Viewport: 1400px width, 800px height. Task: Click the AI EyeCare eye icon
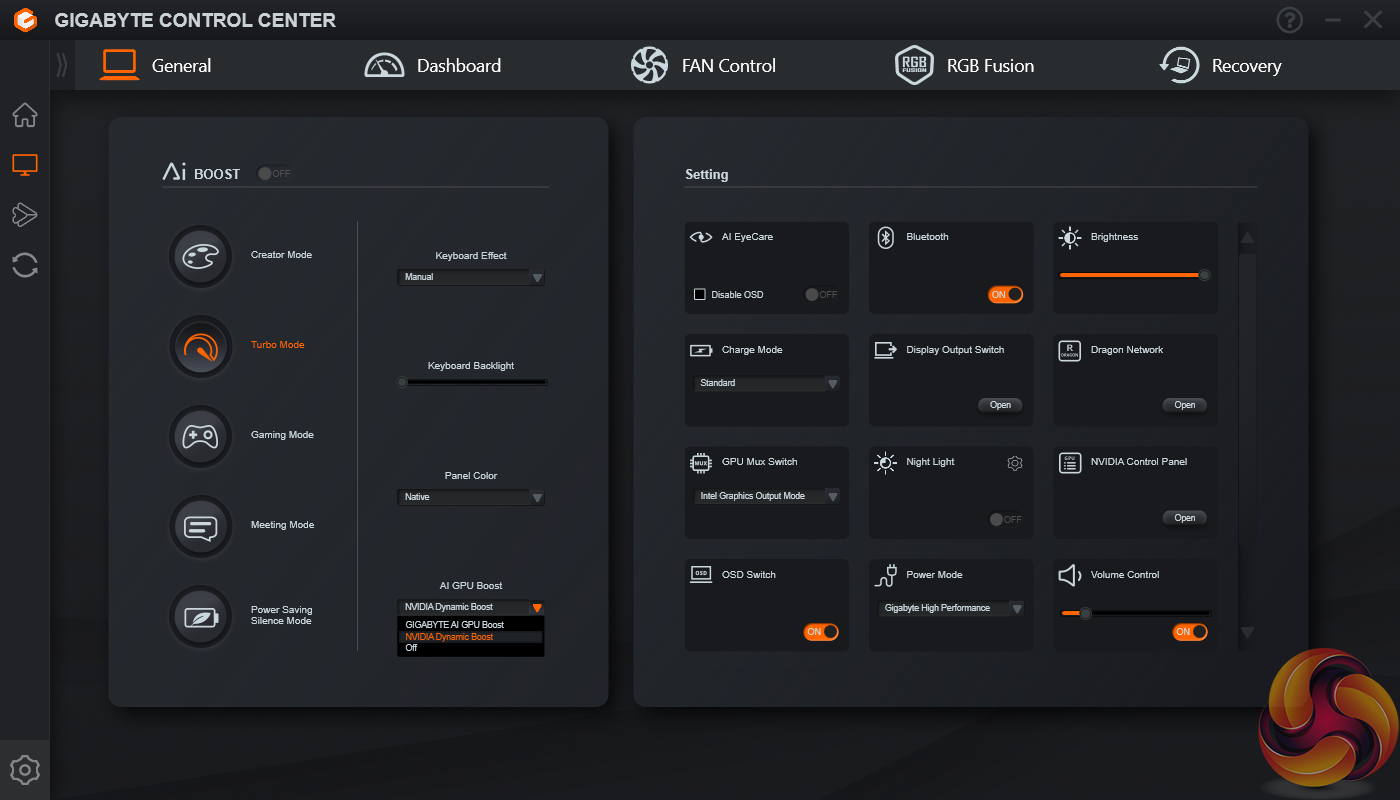tap(701, 238)
